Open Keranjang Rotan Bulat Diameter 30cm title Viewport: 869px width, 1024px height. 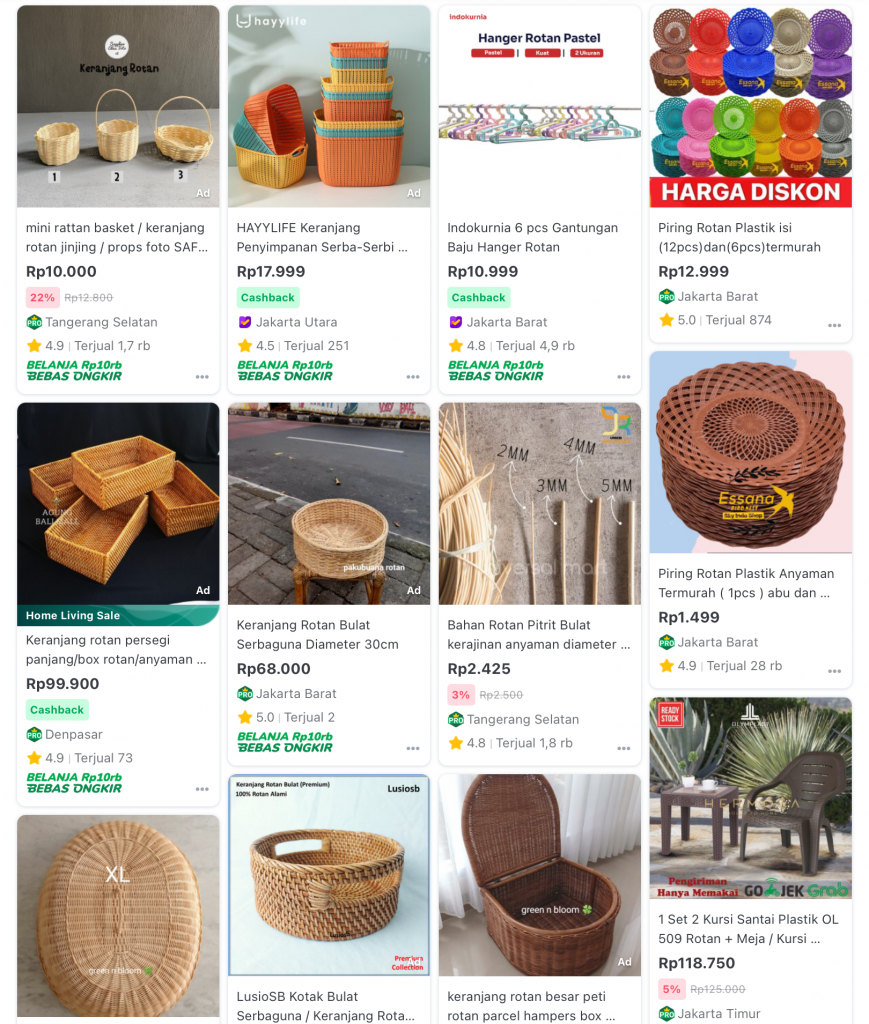317,634
